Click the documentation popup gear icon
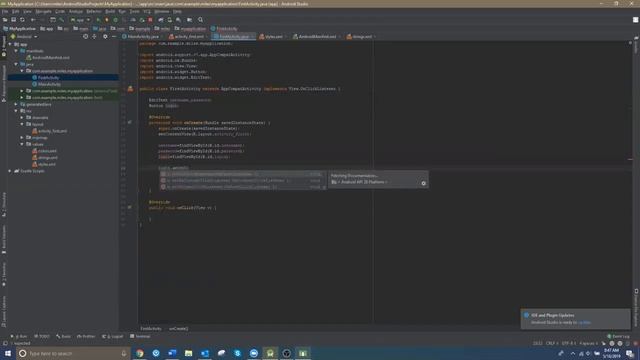The image size is (640, 360). click(423, 183)
